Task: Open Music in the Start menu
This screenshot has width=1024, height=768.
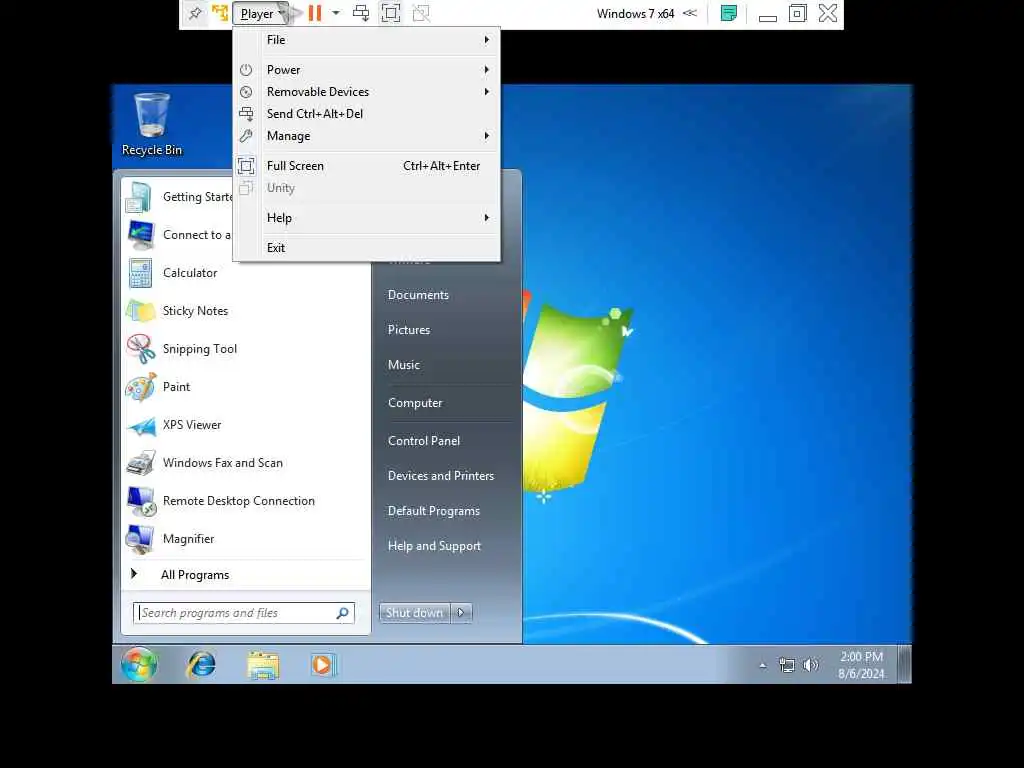Action: pyautogui.click(x=404, y=365)
